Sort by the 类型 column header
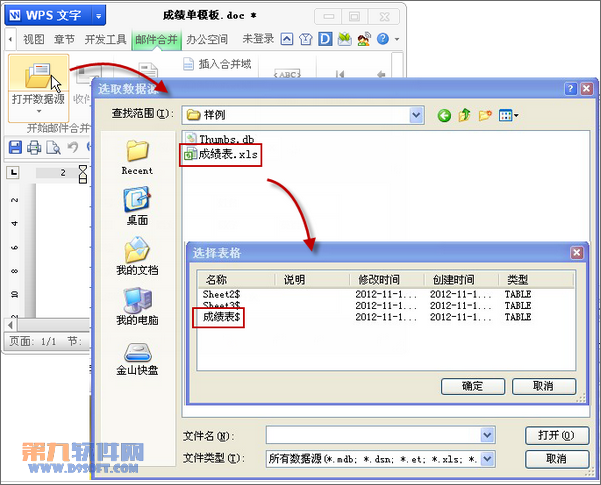 point(536,280)
